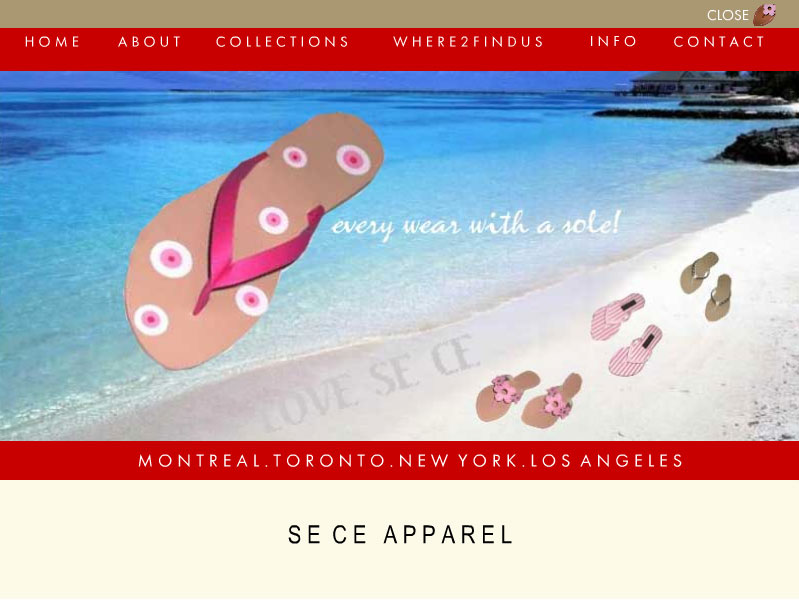799x606 pixels.
Task: Click the CONTACT nav link
Action: [719, 41]
